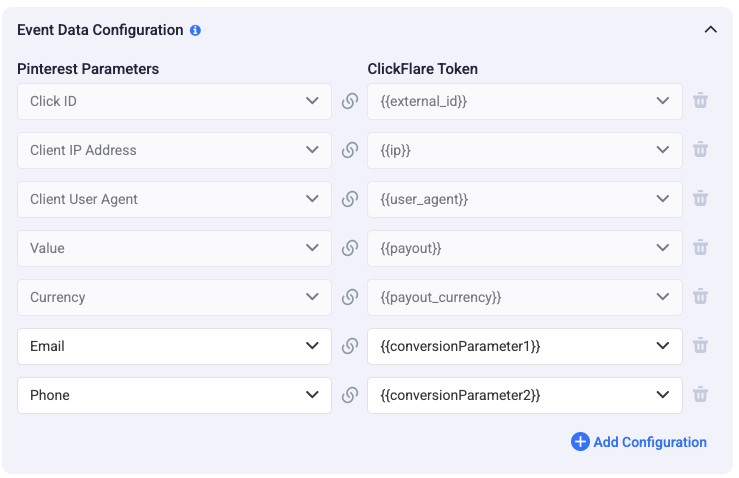The image size is (739, 478).
Task: Open the Click ID parameter dropdown
Action: click(x=174, y=101)
